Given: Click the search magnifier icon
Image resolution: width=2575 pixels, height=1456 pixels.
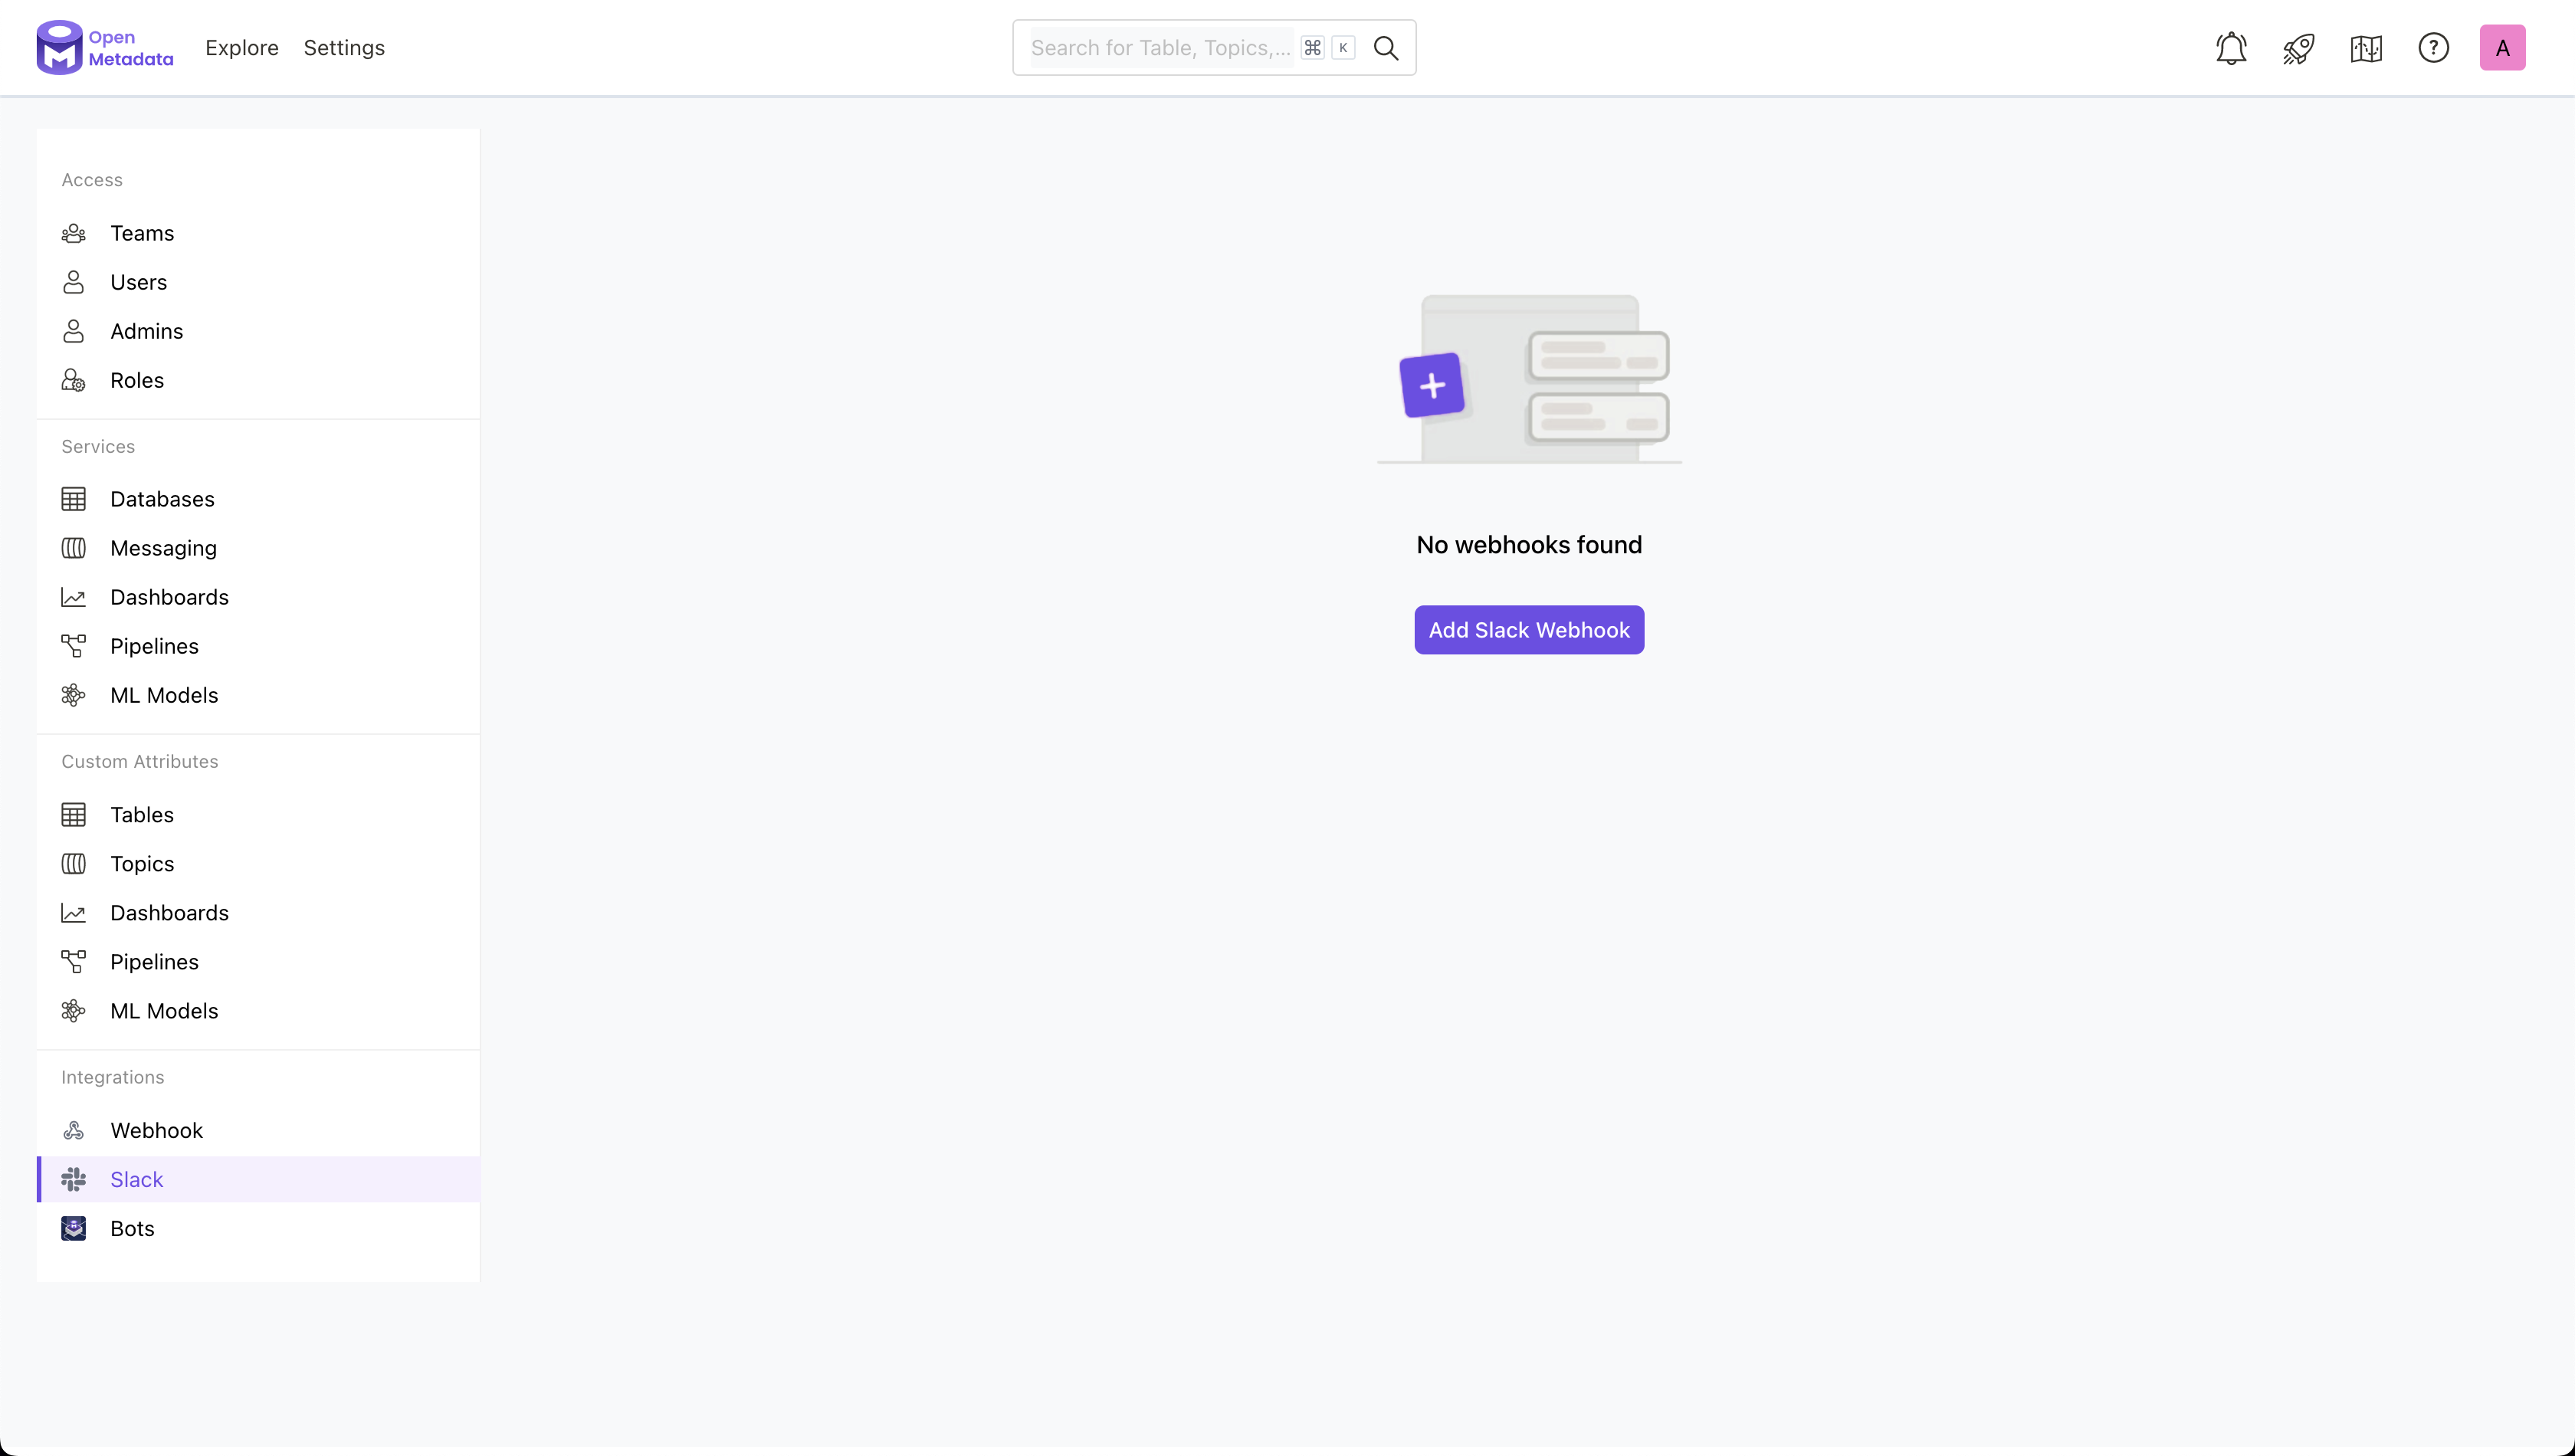Looking at the screenshot, I should click(x=1386, y=48).
